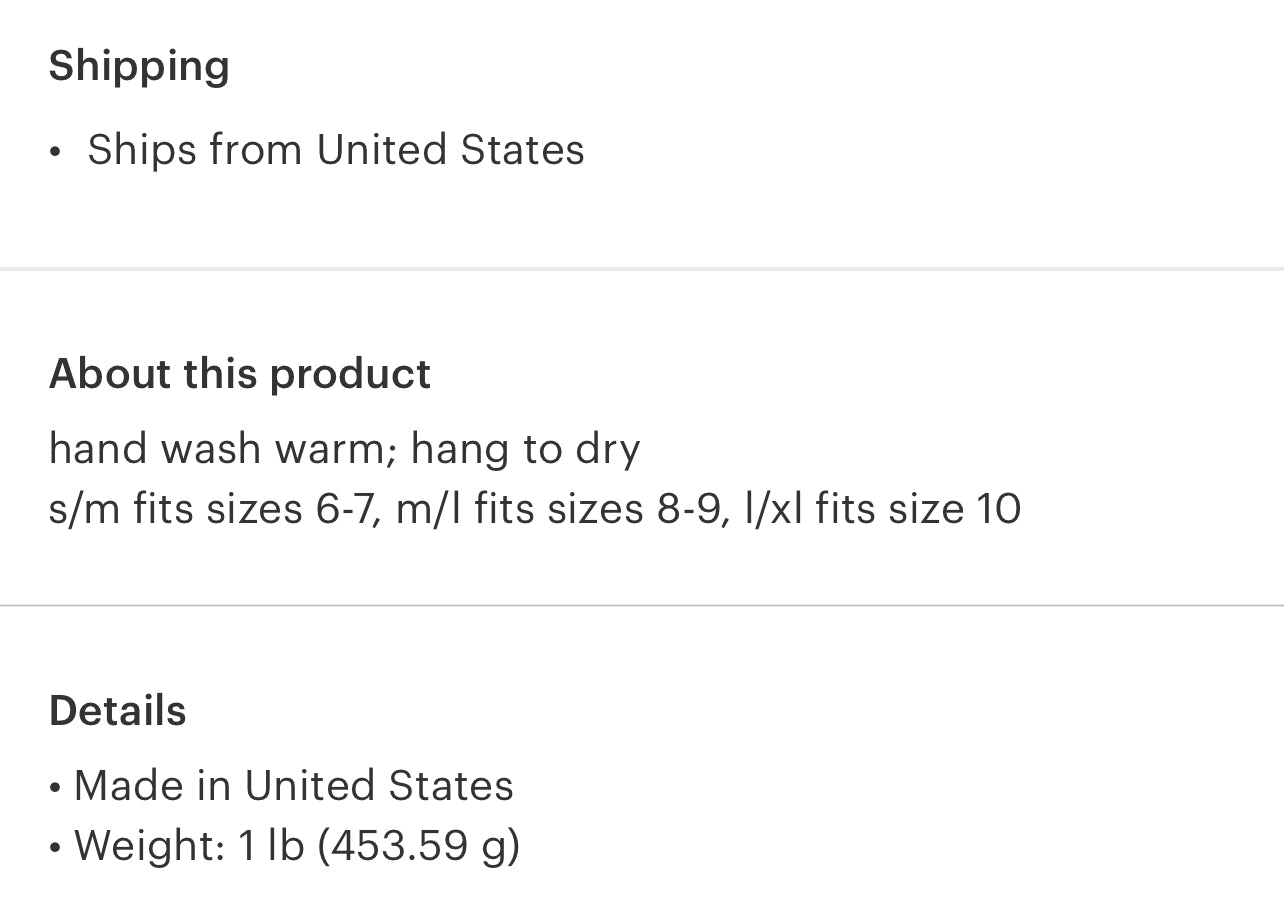
Task: Click the Details section heading
Action: [x=117, y=711]
